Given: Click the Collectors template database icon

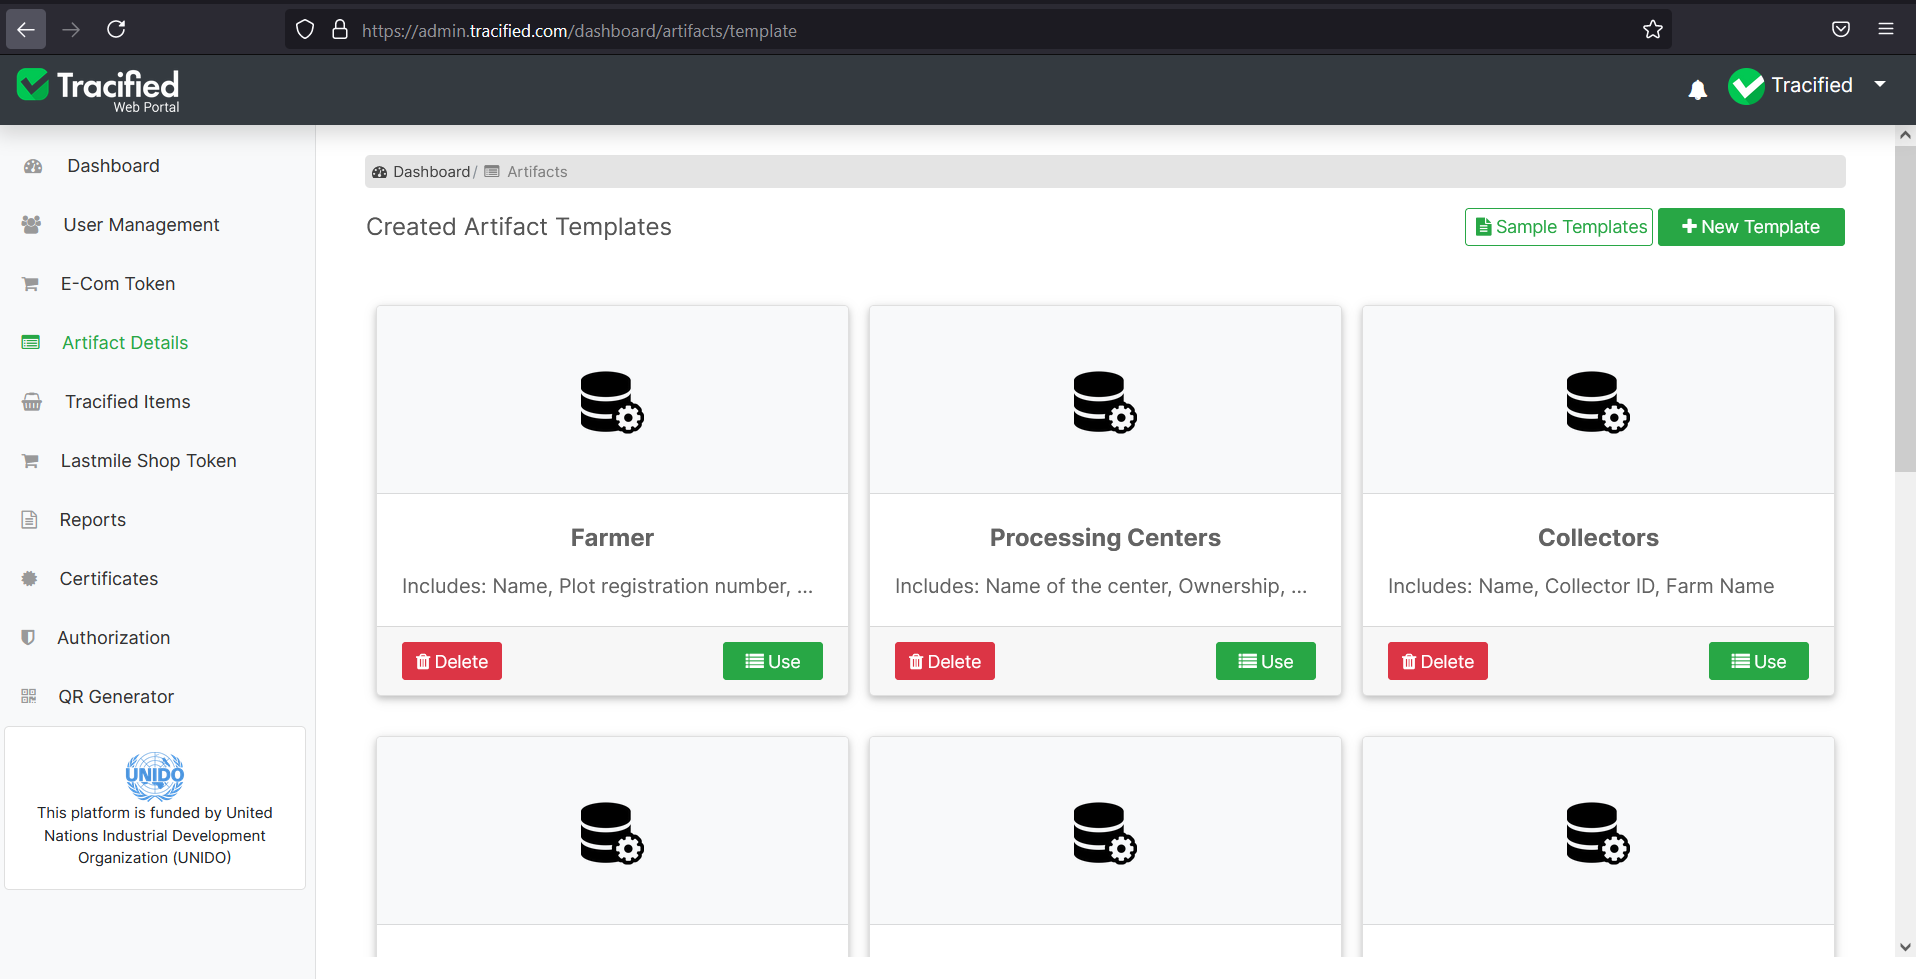Looking at the screenshot, I should [x=1598, y=402].
